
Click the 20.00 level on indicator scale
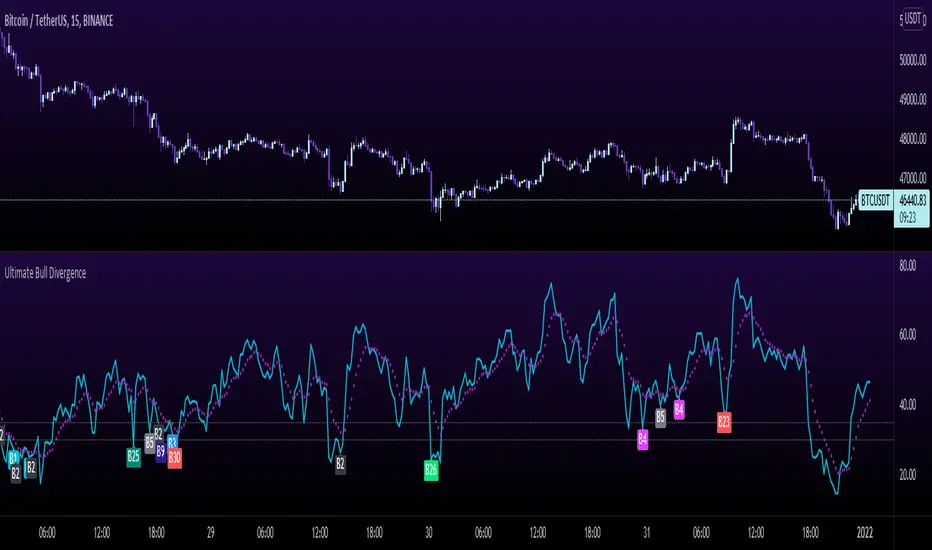[x=907, y=474]
